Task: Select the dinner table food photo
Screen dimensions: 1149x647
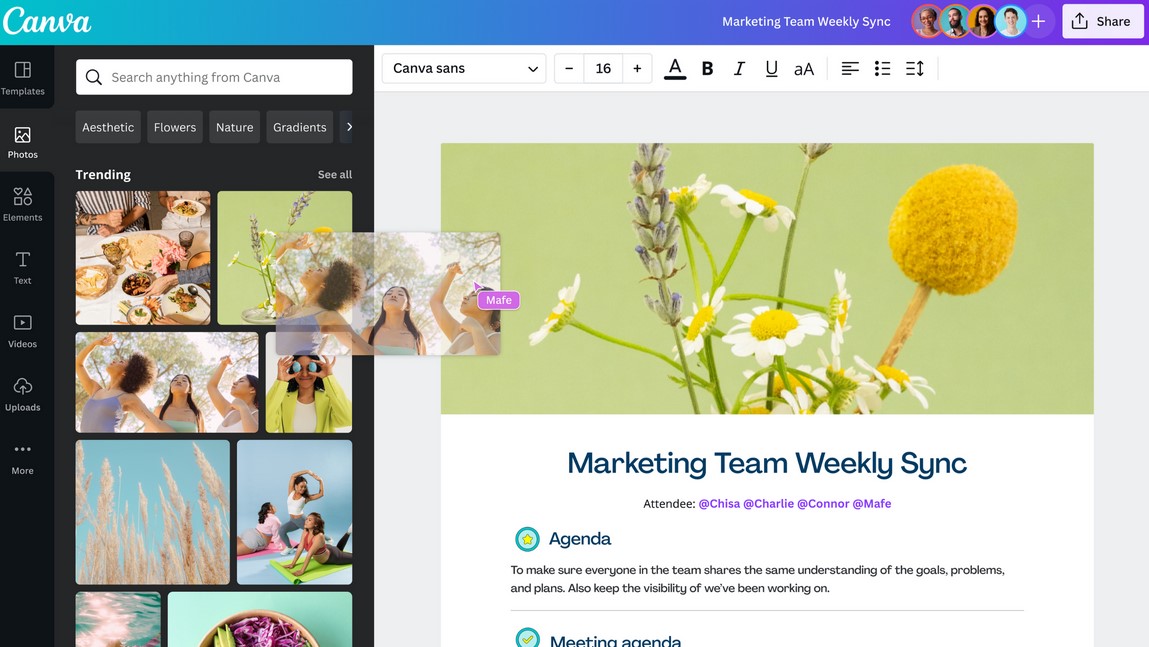Action: [143, 258]
